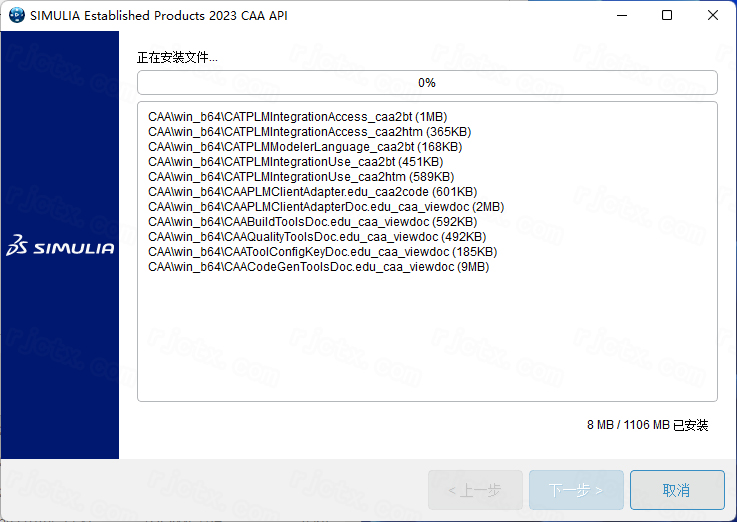Click the 0% installation progress bar
This screenshot has height=522, width=737.
click(427, 83)
